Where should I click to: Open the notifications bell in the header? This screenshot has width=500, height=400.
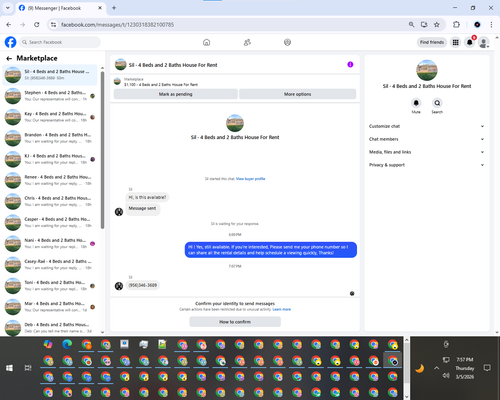coord(470,42)
